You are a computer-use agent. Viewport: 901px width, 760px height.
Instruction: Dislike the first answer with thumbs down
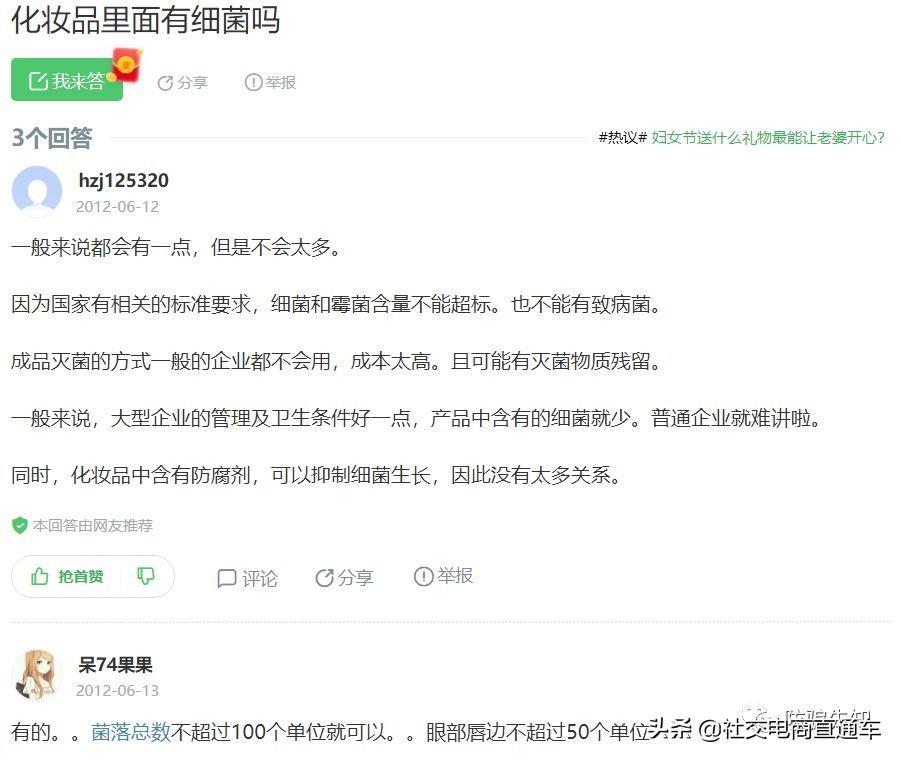pos(145,576)
